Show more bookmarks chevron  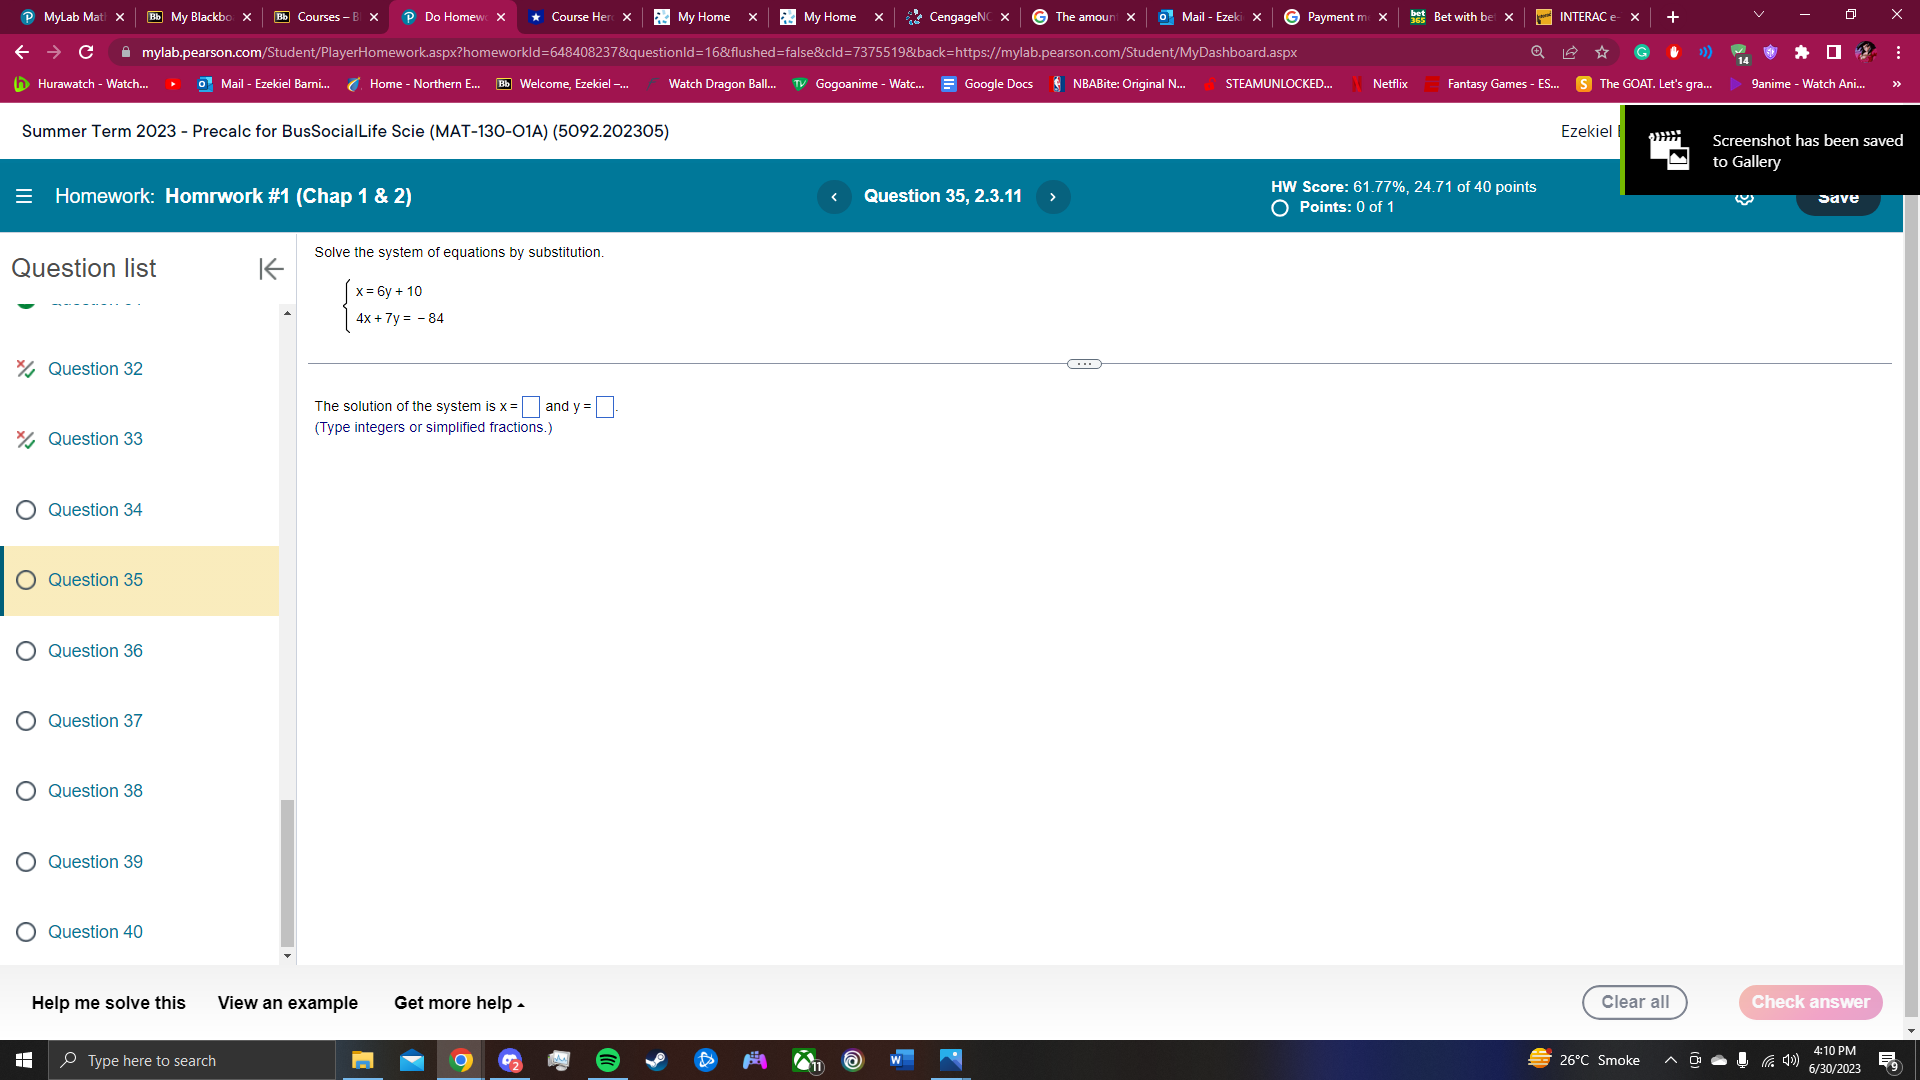[1896, 84]
